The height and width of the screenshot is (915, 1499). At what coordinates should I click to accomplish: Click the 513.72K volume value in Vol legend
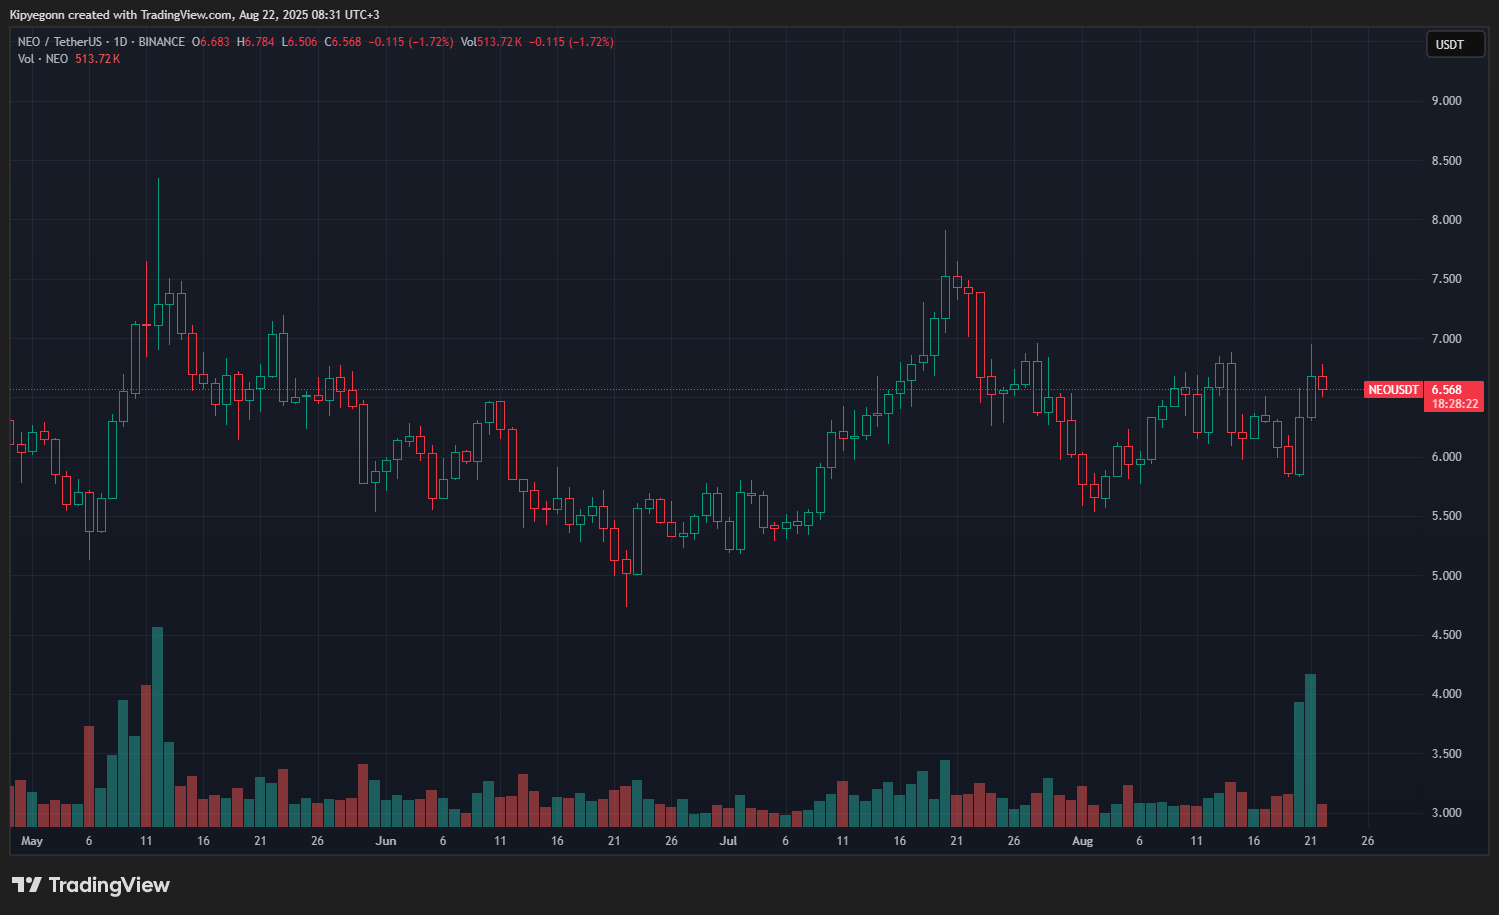[98, 59]
